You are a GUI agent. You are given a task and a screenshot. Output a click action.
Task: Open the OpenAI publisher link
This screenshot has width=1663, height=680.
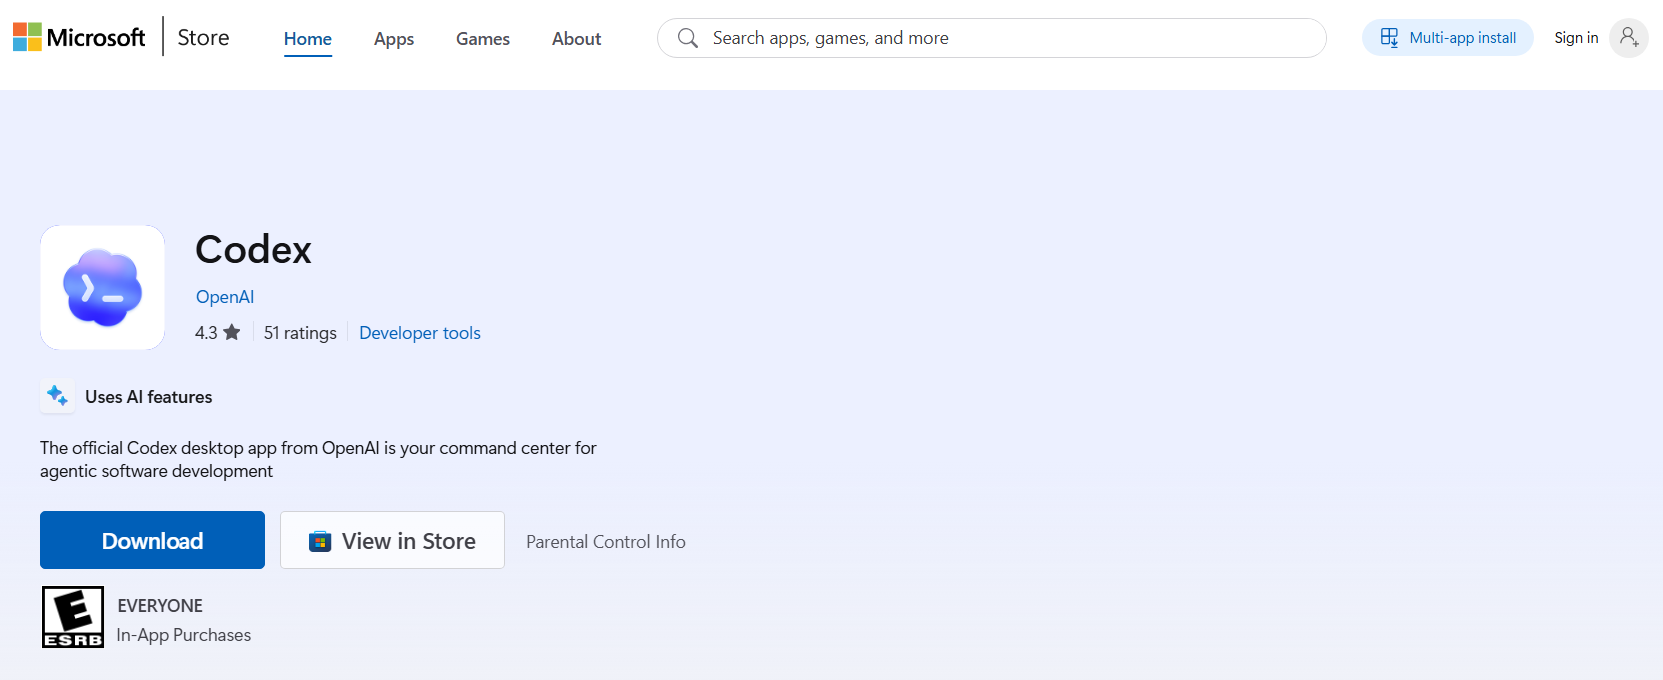click(225, 297)
